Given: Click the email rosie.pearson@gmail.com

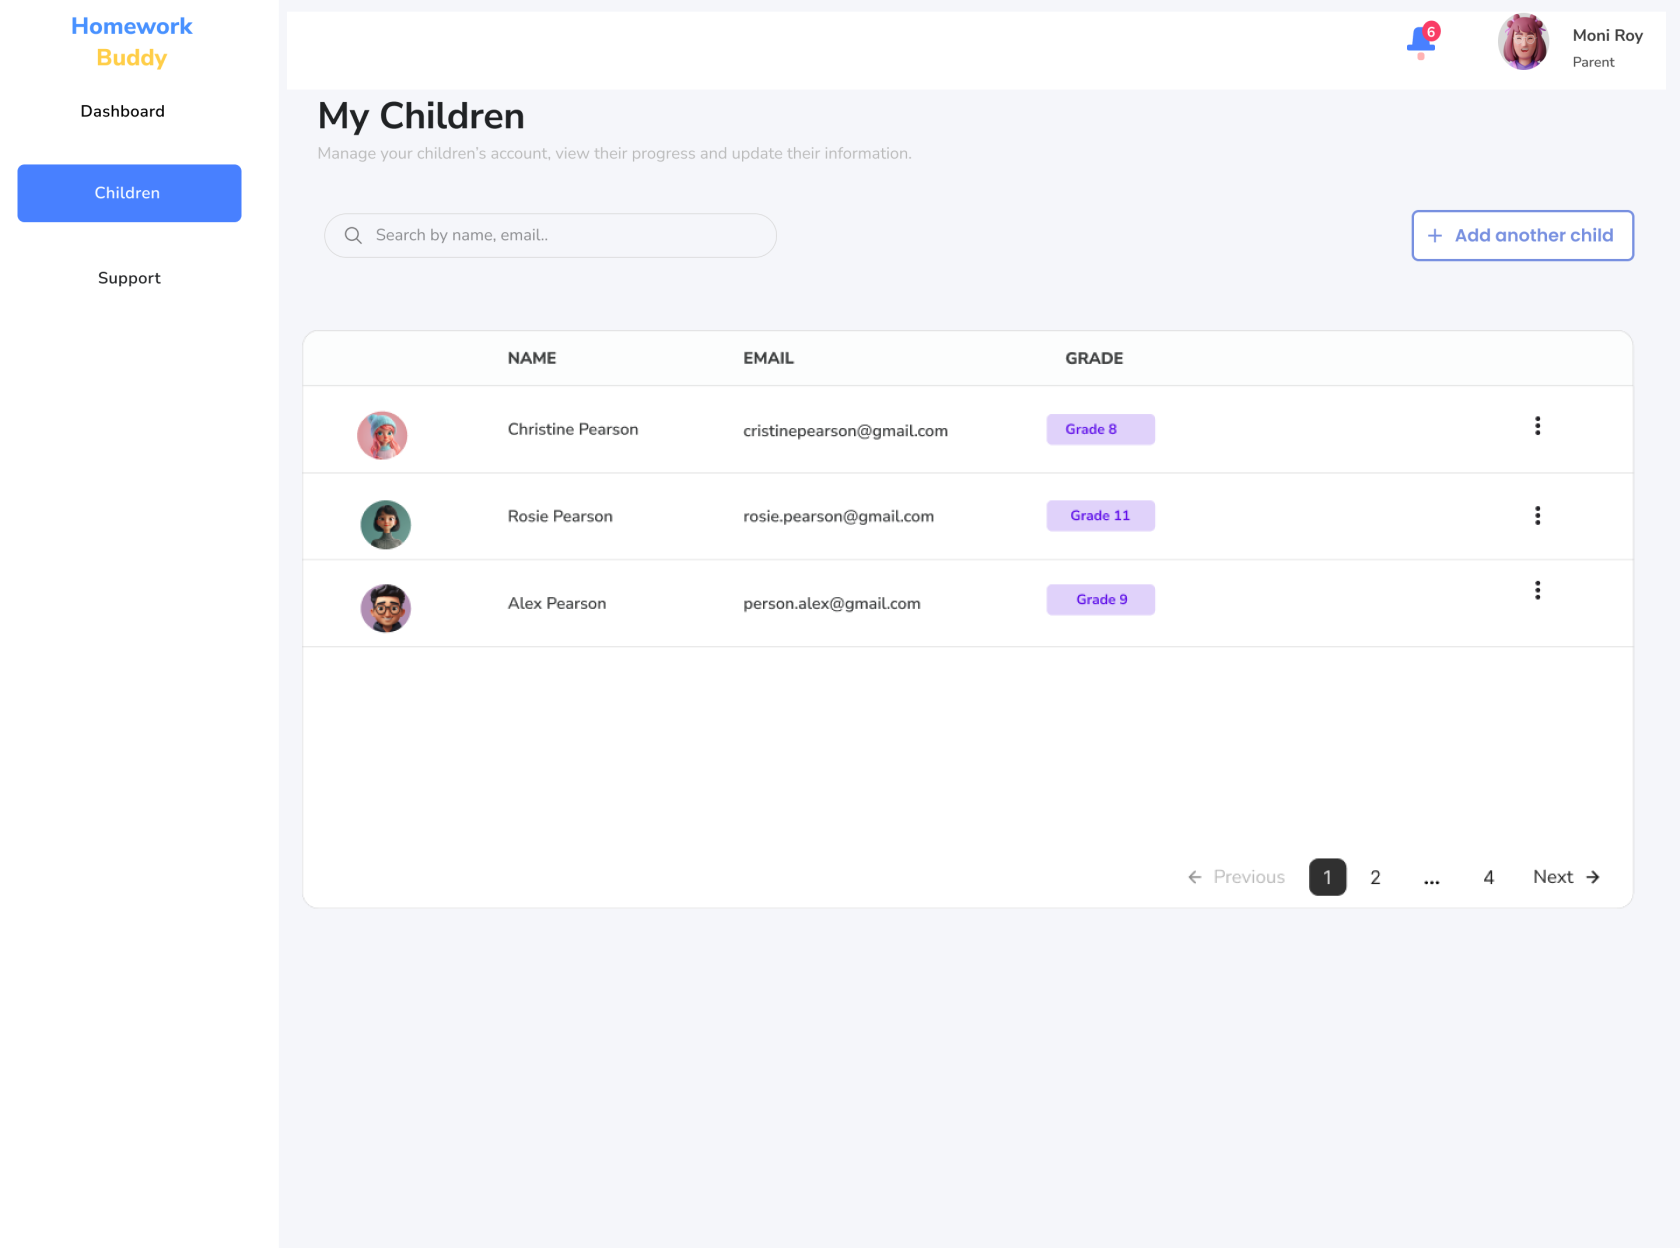Looking at the screenshot, I should pos(838,516).
